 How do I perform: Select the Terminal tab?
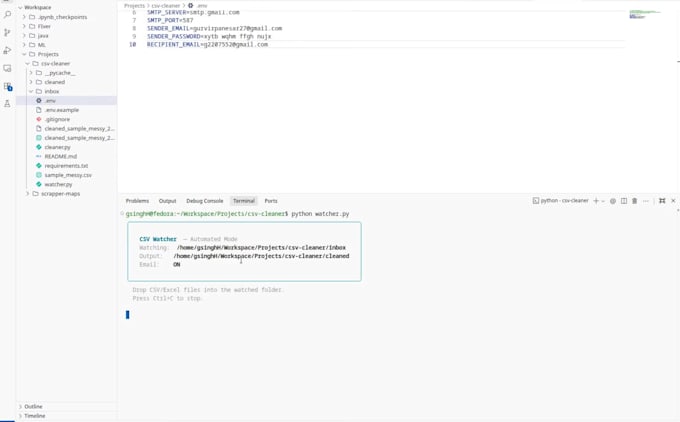[244, 201]
